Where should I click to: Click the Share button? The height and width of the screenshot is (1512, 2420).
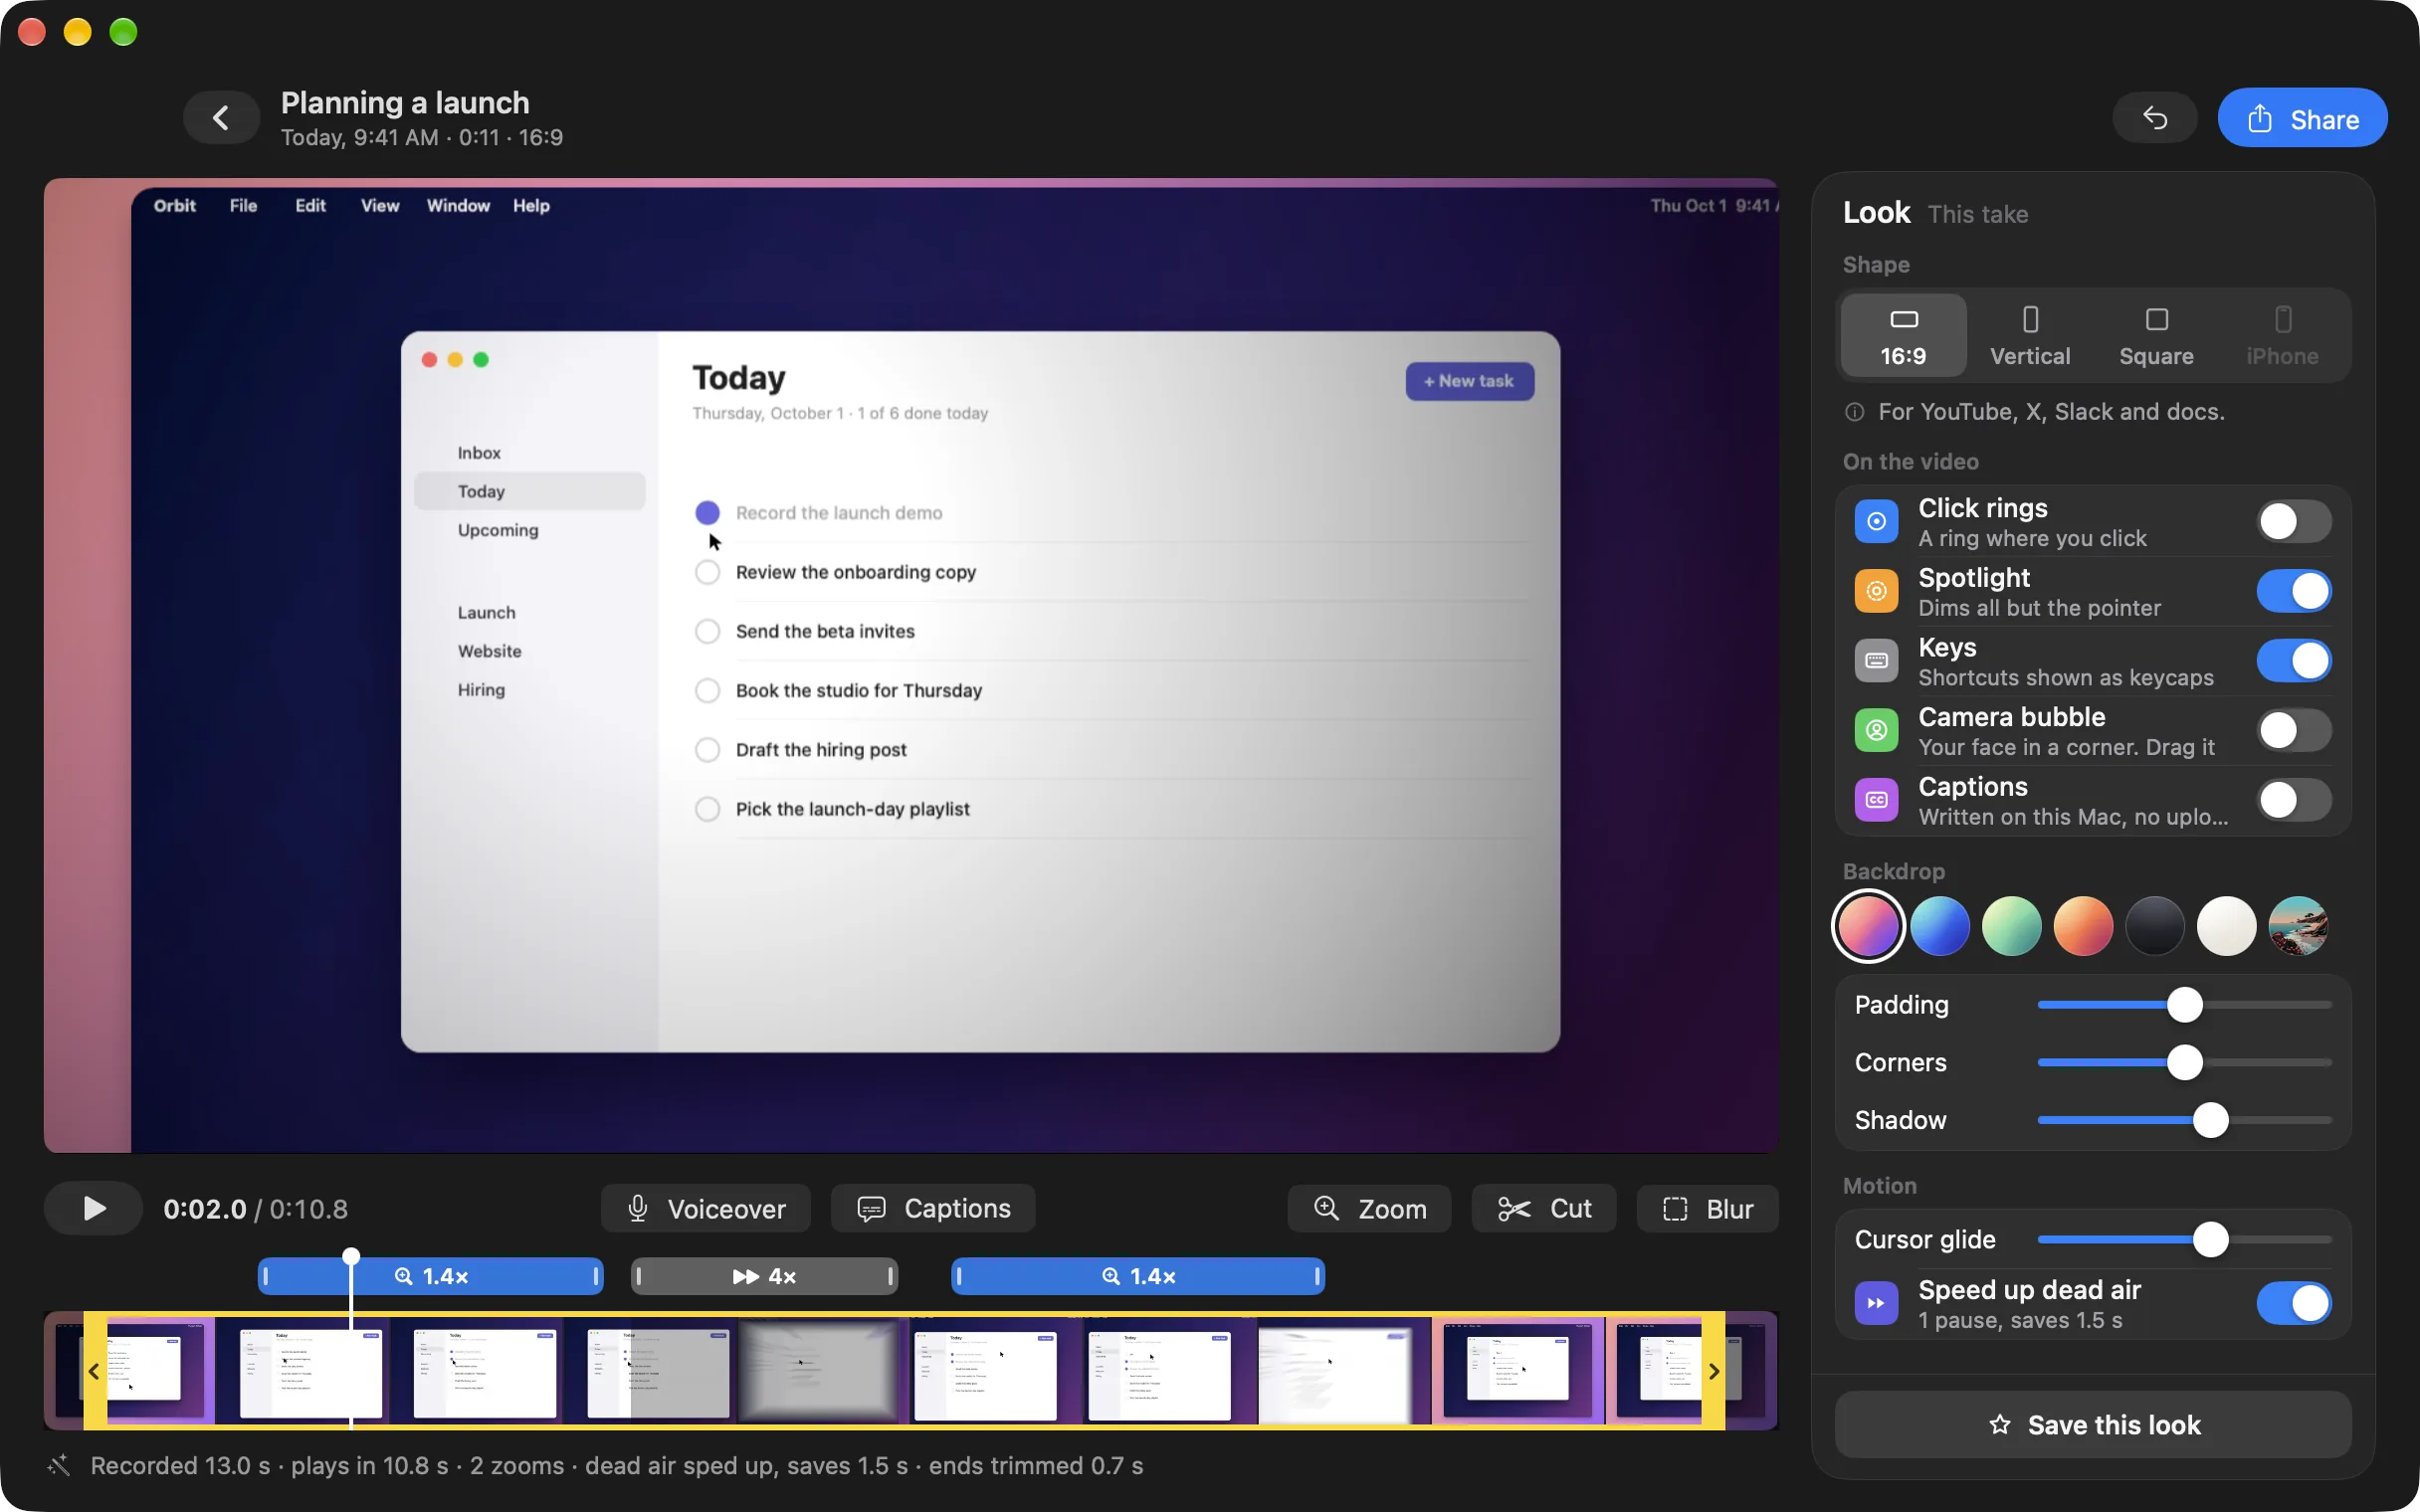pos(2303,118)
